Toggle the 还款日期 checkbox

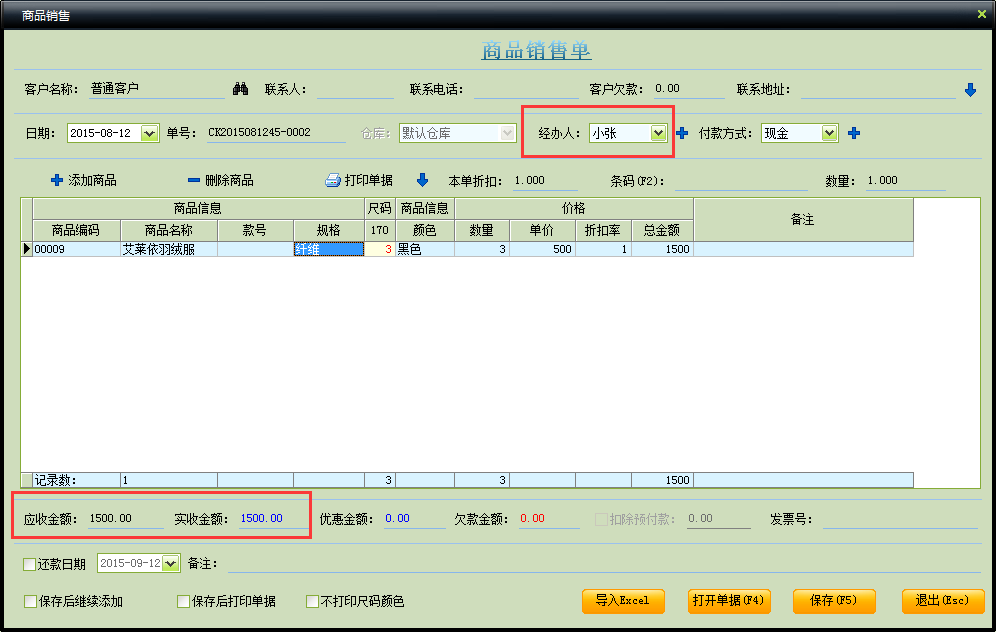coord(29,564)
